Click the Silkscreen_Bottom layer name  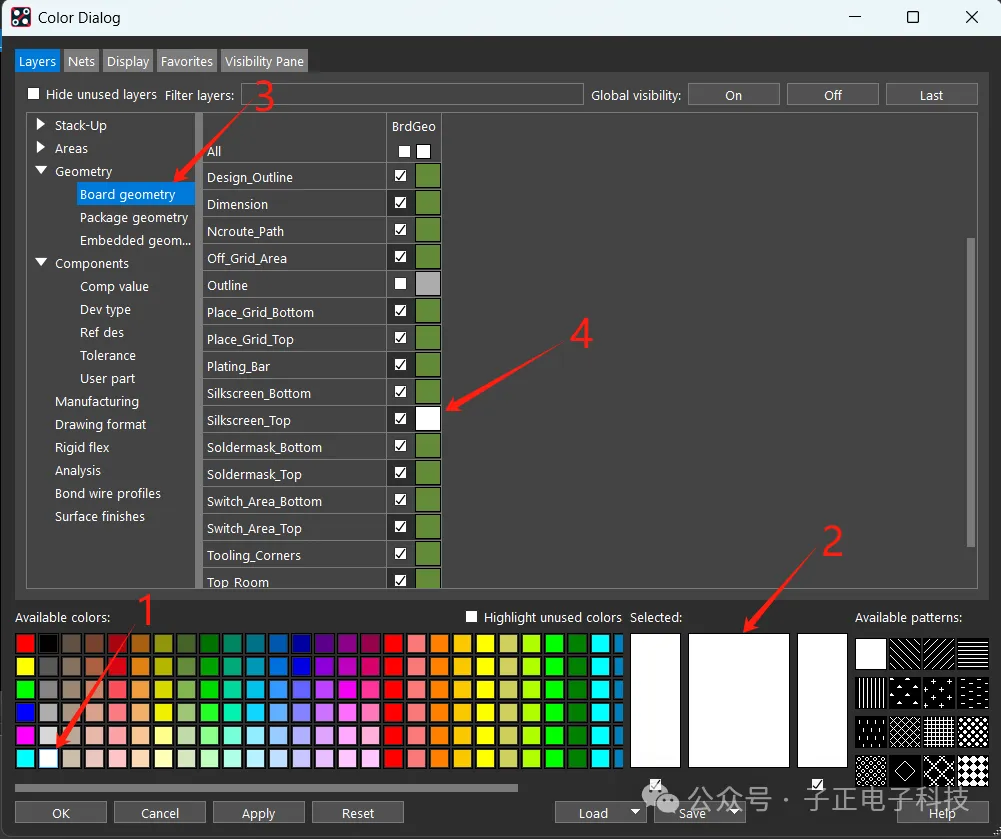click(x=259, y=393)
